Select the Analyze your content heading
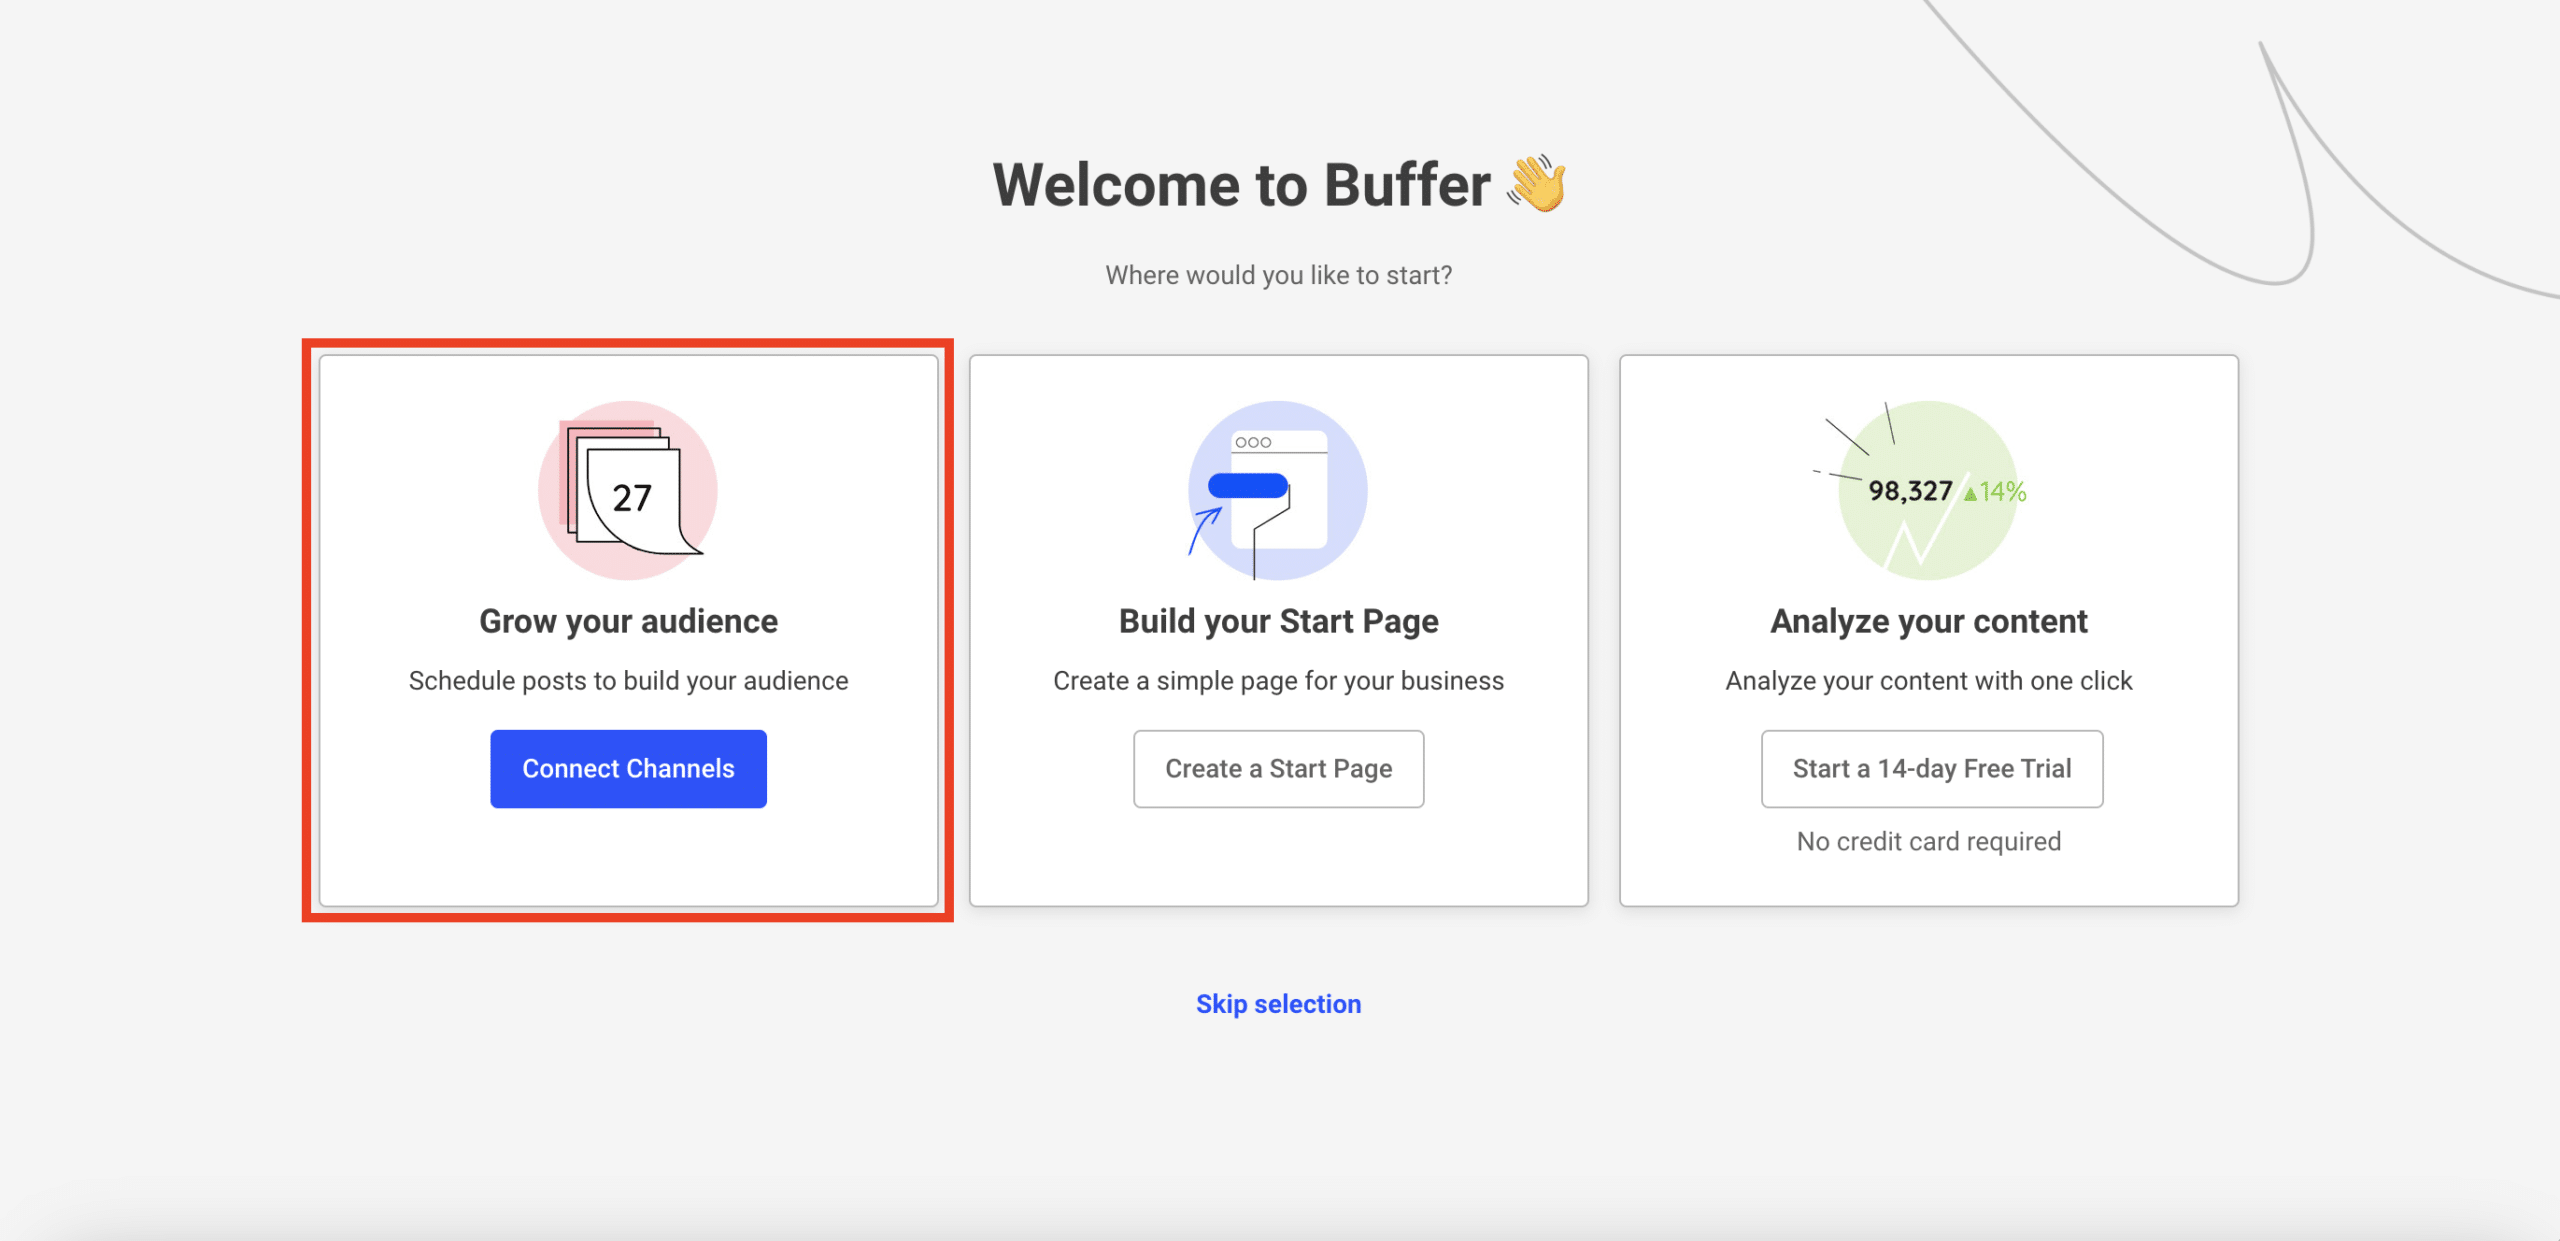The image size is (2560, 1241). coord(1928,621)
